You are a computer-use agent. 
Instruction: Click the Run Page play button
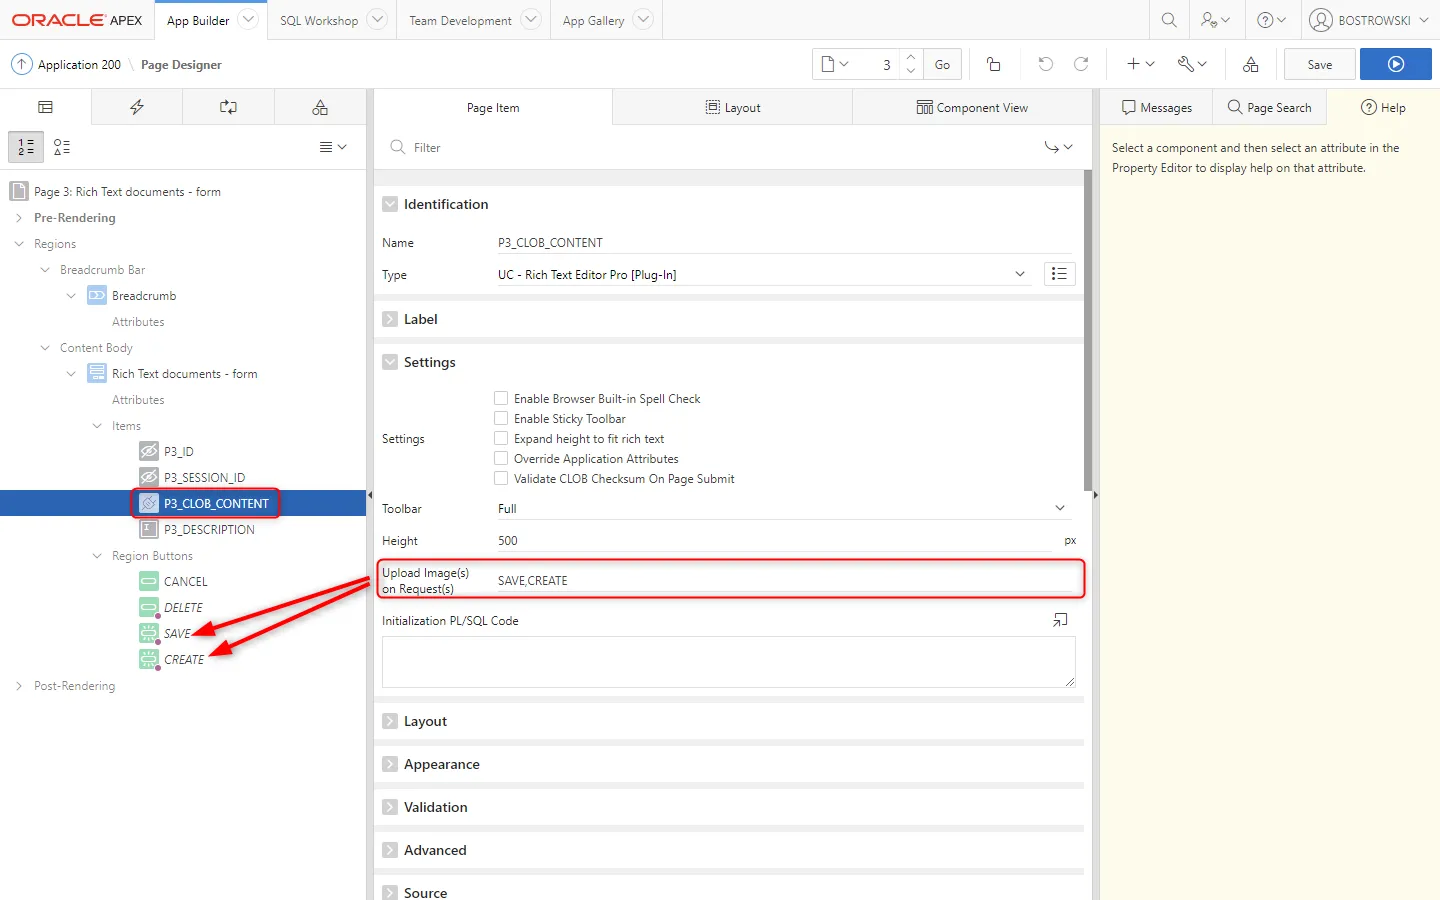(1395, 64)
